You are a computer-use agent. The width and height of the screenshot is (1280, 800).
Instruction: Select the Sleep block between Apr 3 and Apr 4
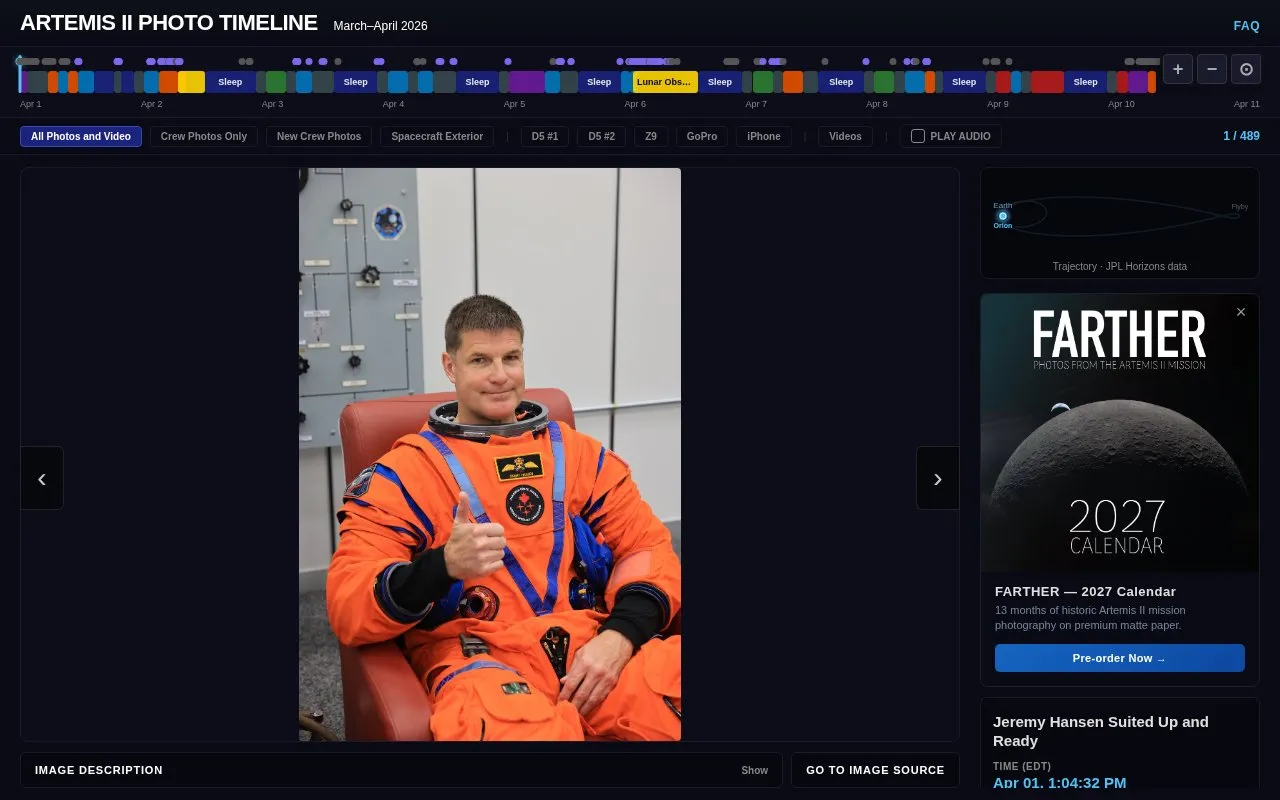356,82
